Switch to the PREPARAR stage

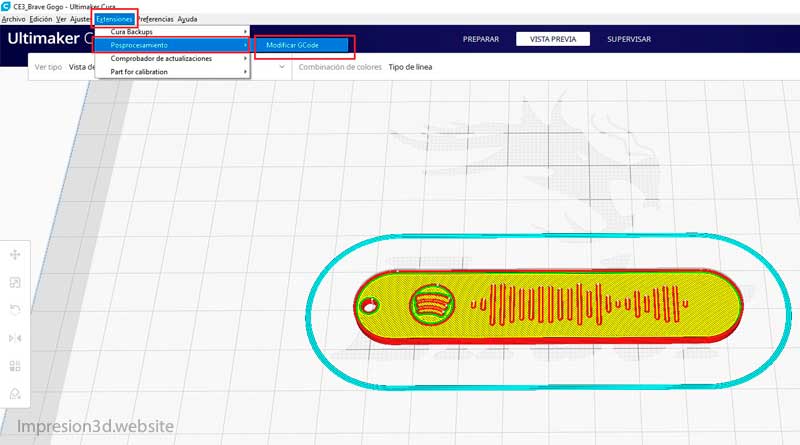coord(481,39)
